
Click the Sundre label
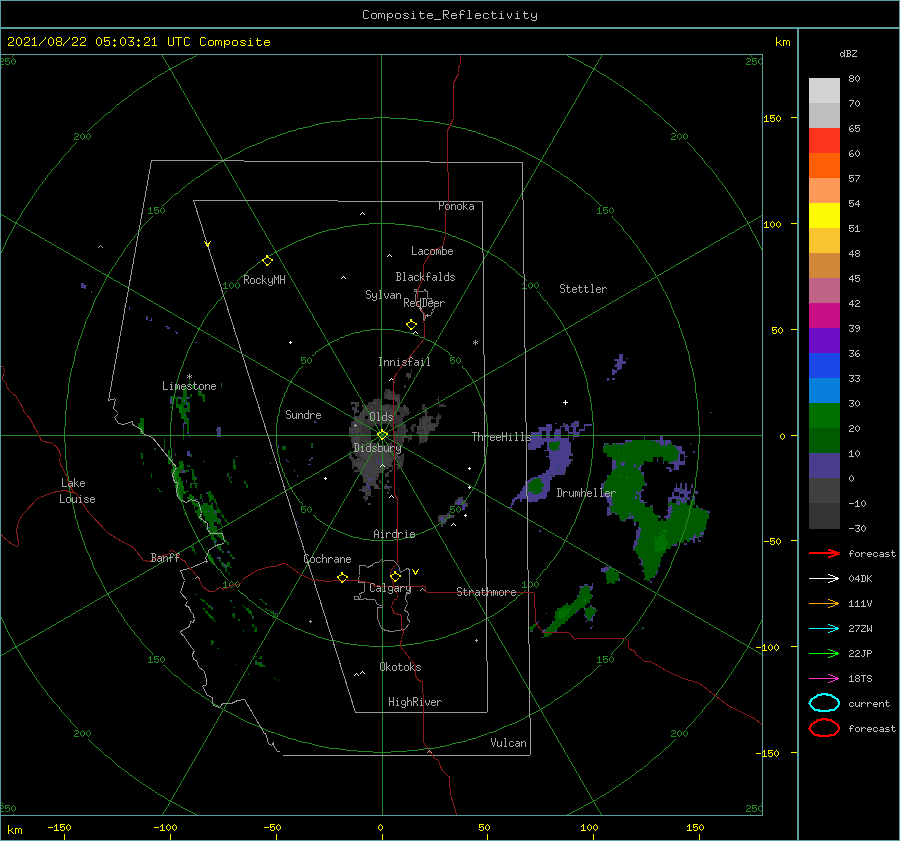(x=303, y=414)
